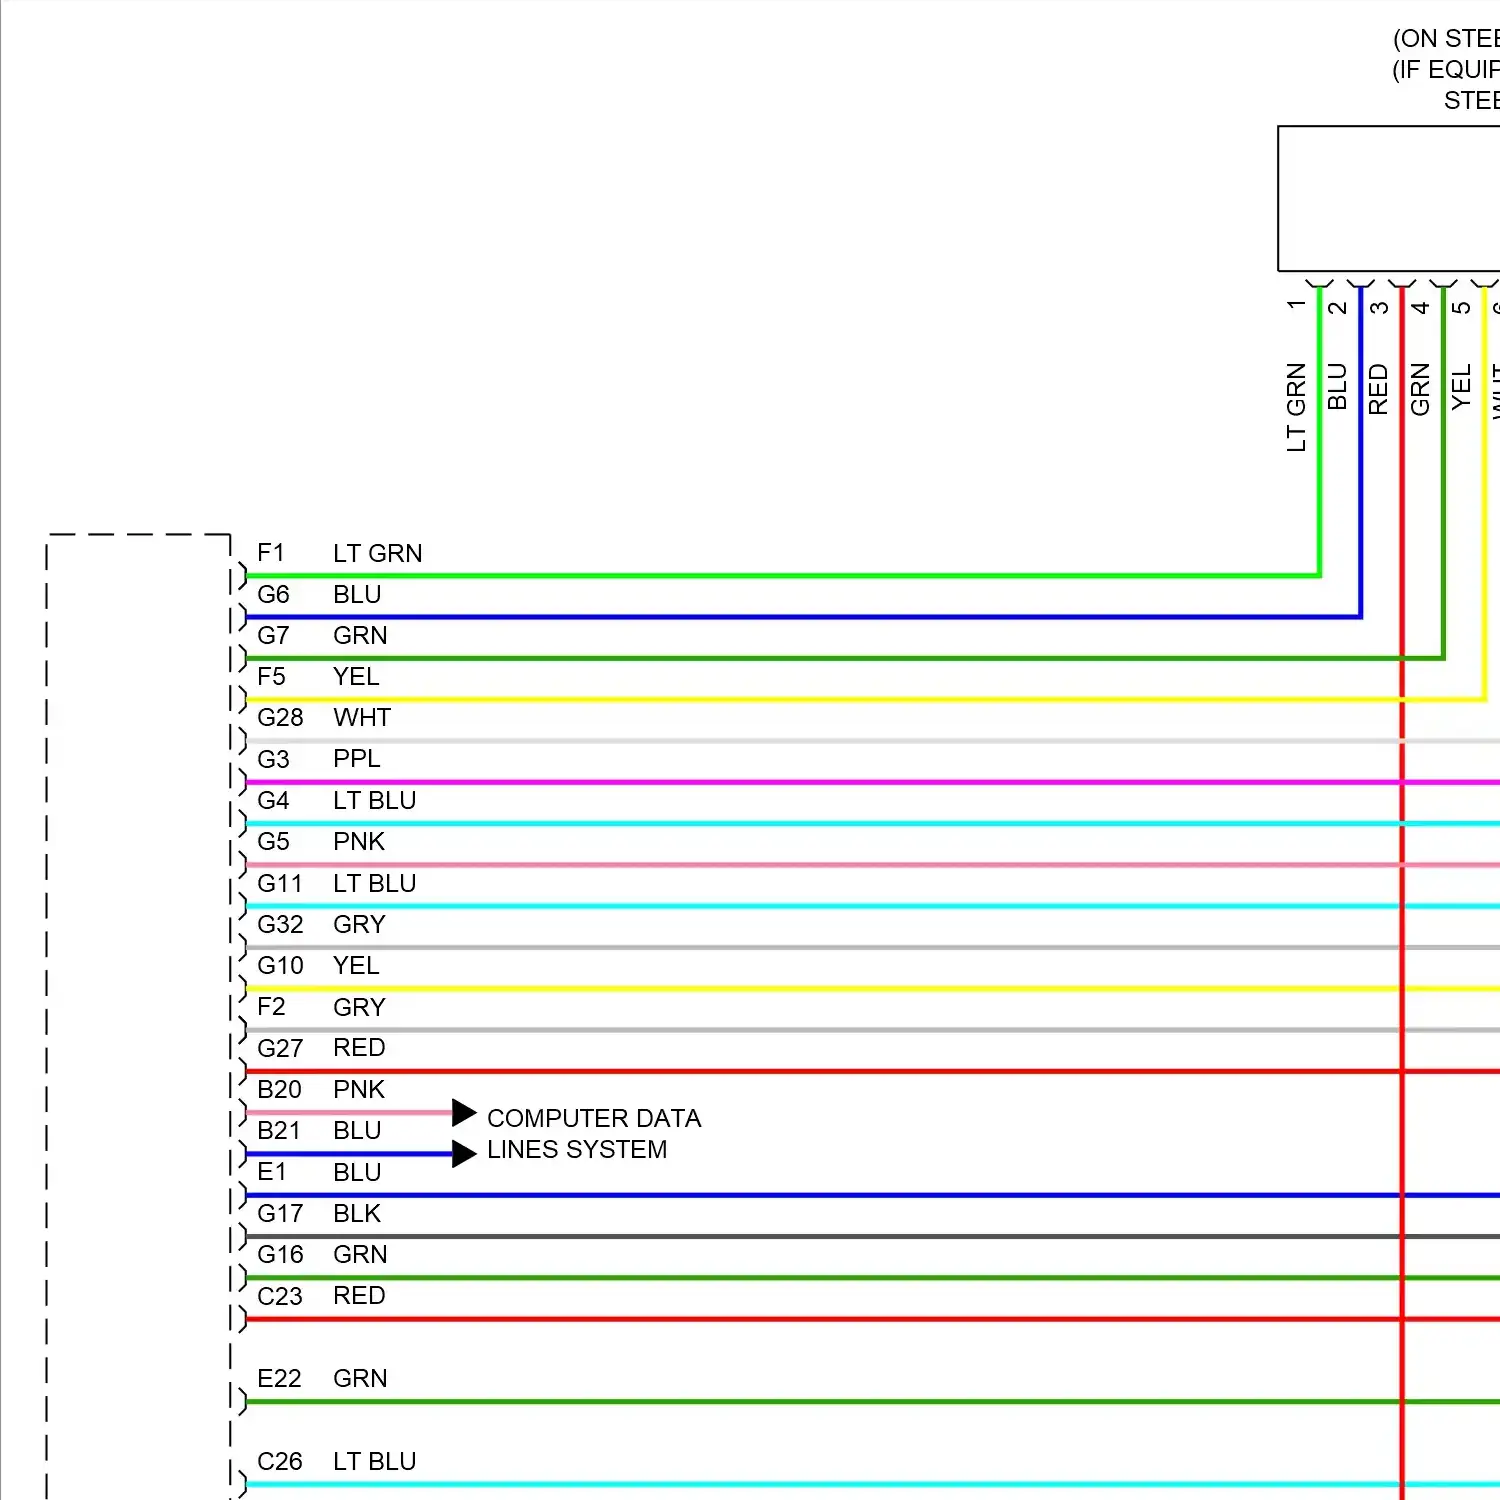Click connector pin number 3 at top

1379,307
